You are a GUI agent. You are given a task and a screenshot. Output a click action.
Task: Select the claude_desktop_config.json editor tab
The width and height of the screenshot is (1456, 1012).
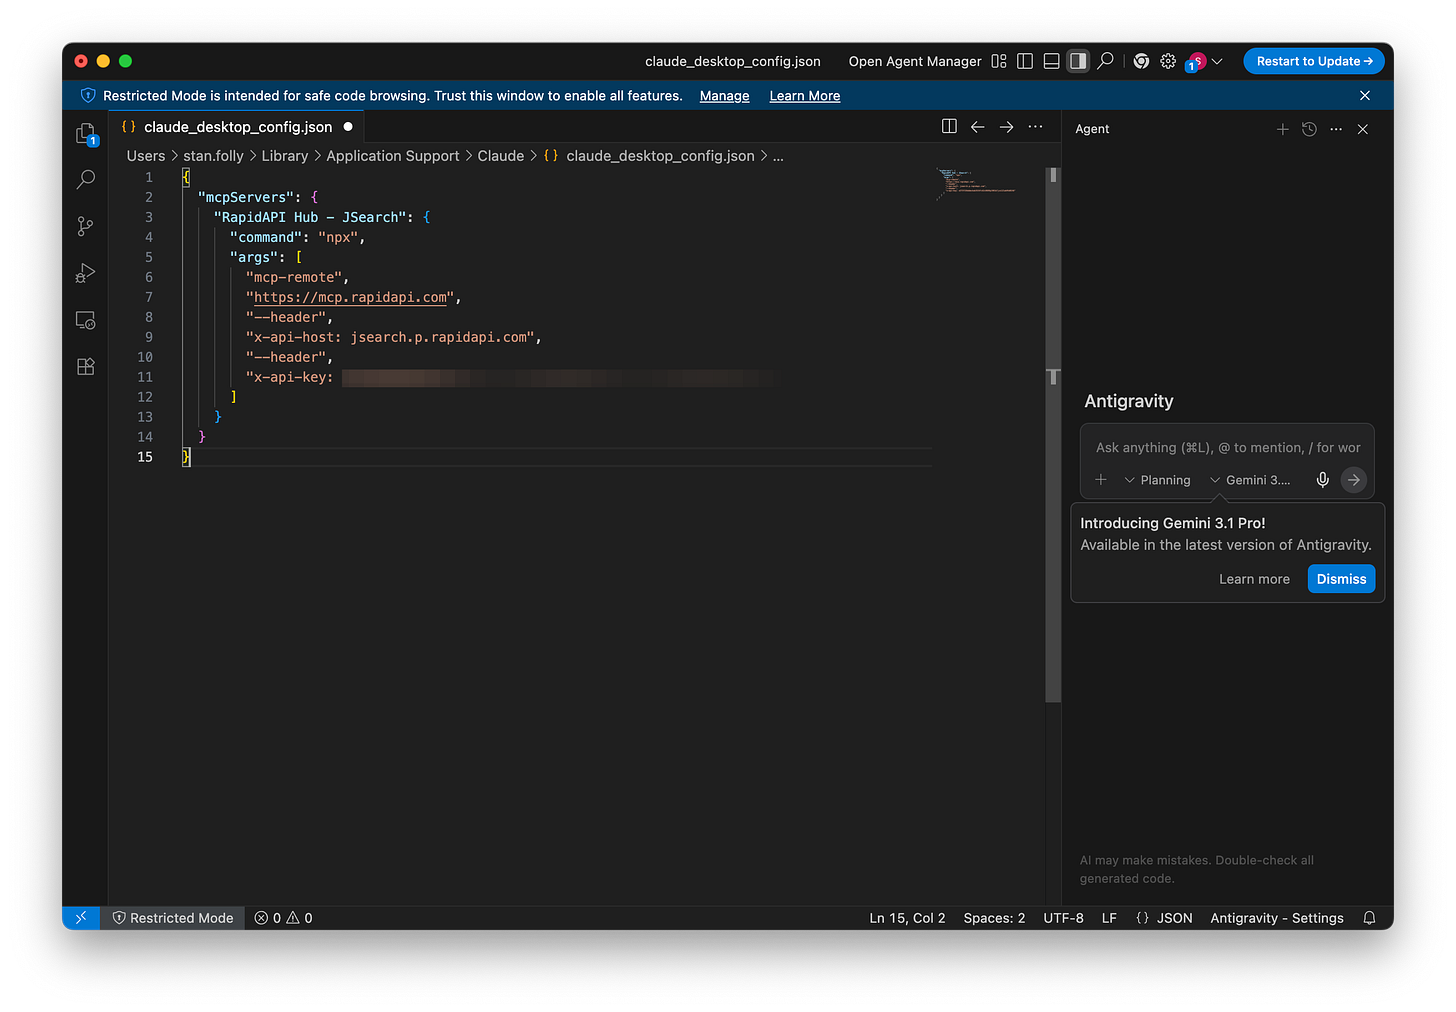coord(237,127)
